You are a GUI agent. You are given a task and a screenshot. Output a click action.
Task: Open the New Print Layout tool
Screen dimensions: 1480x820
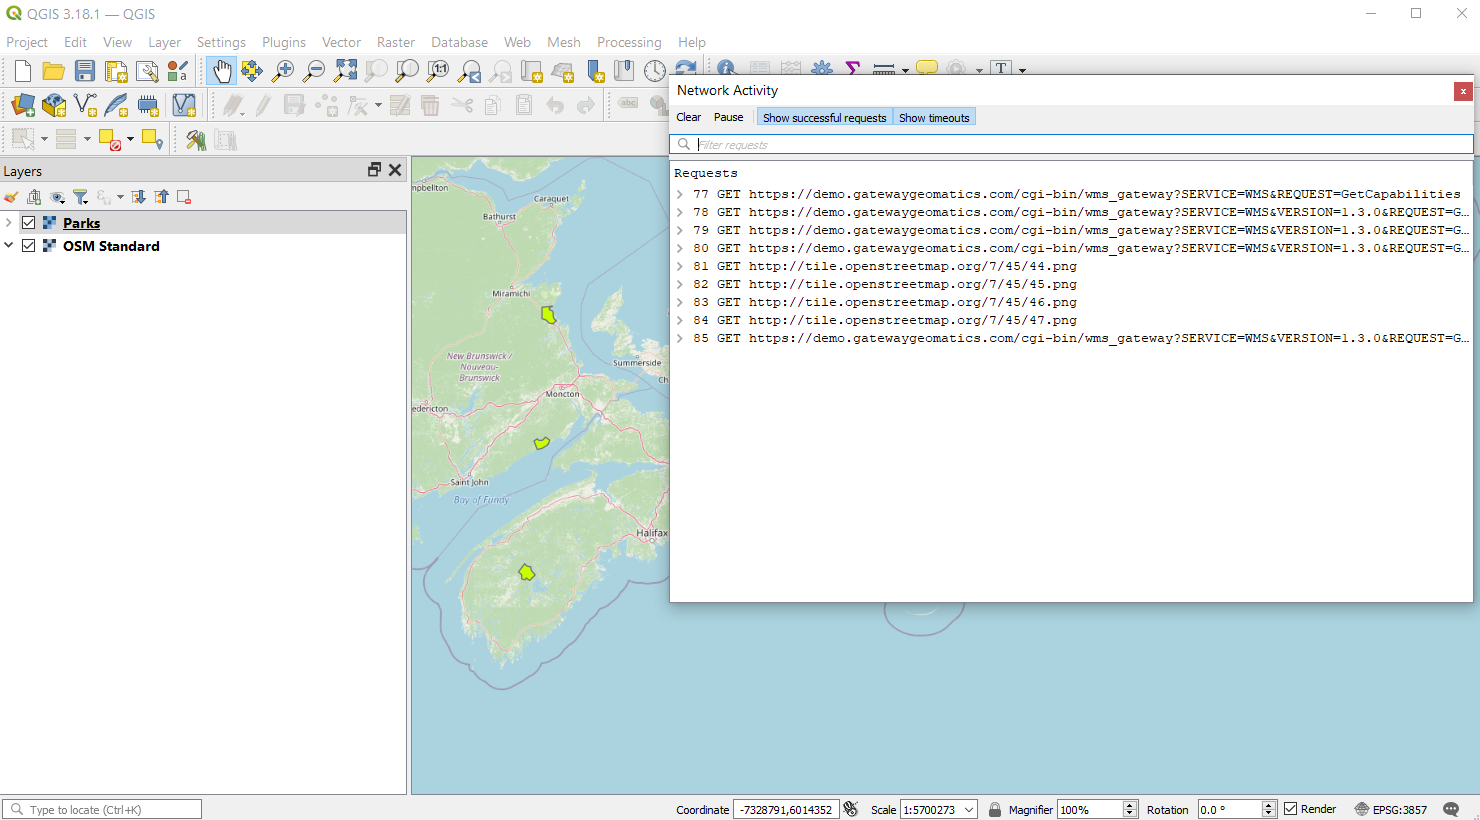click(x=116, y=71)
